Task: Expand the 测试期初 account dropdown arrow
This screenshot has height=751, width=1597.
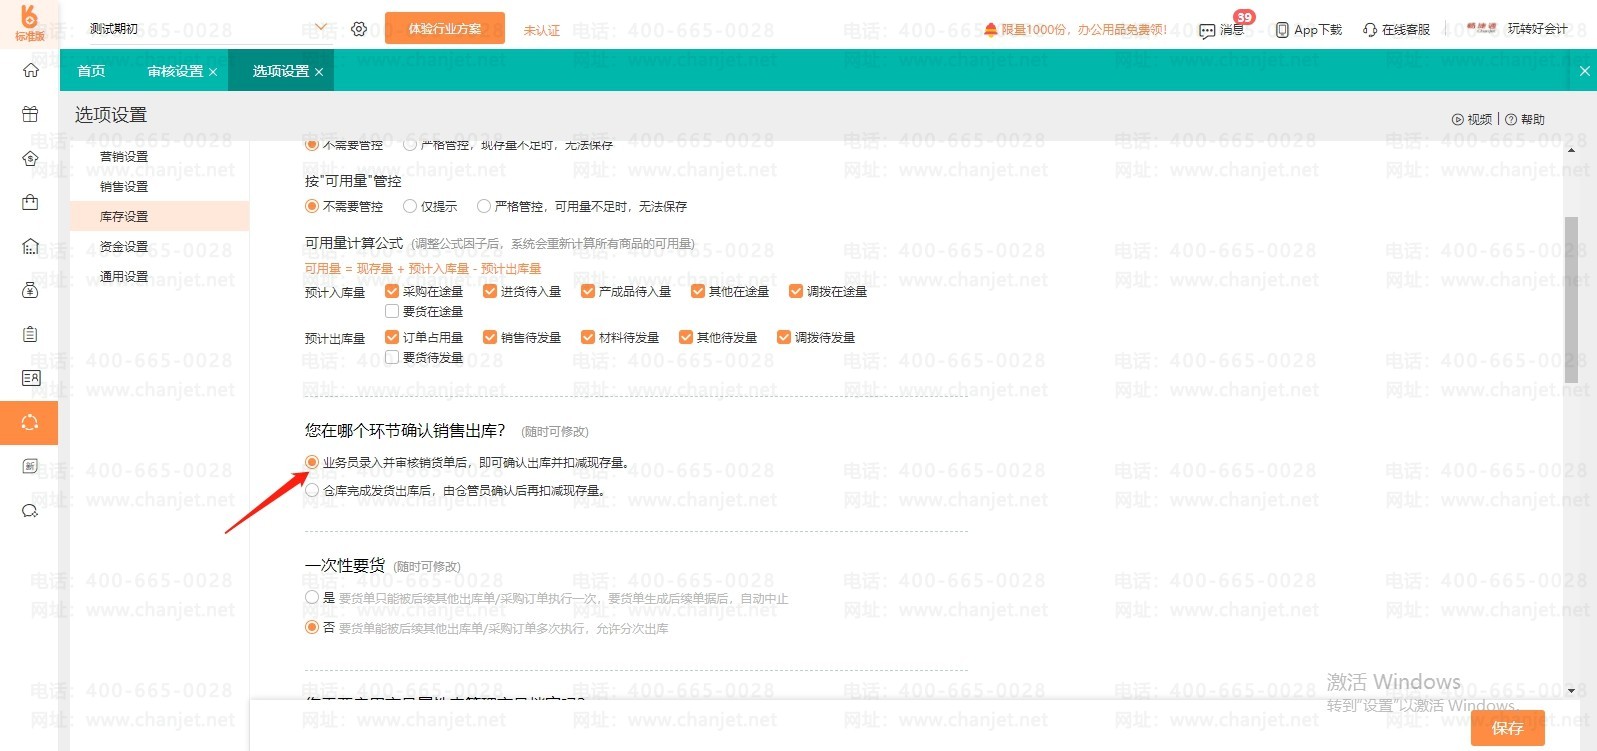Action: (321, 28)
